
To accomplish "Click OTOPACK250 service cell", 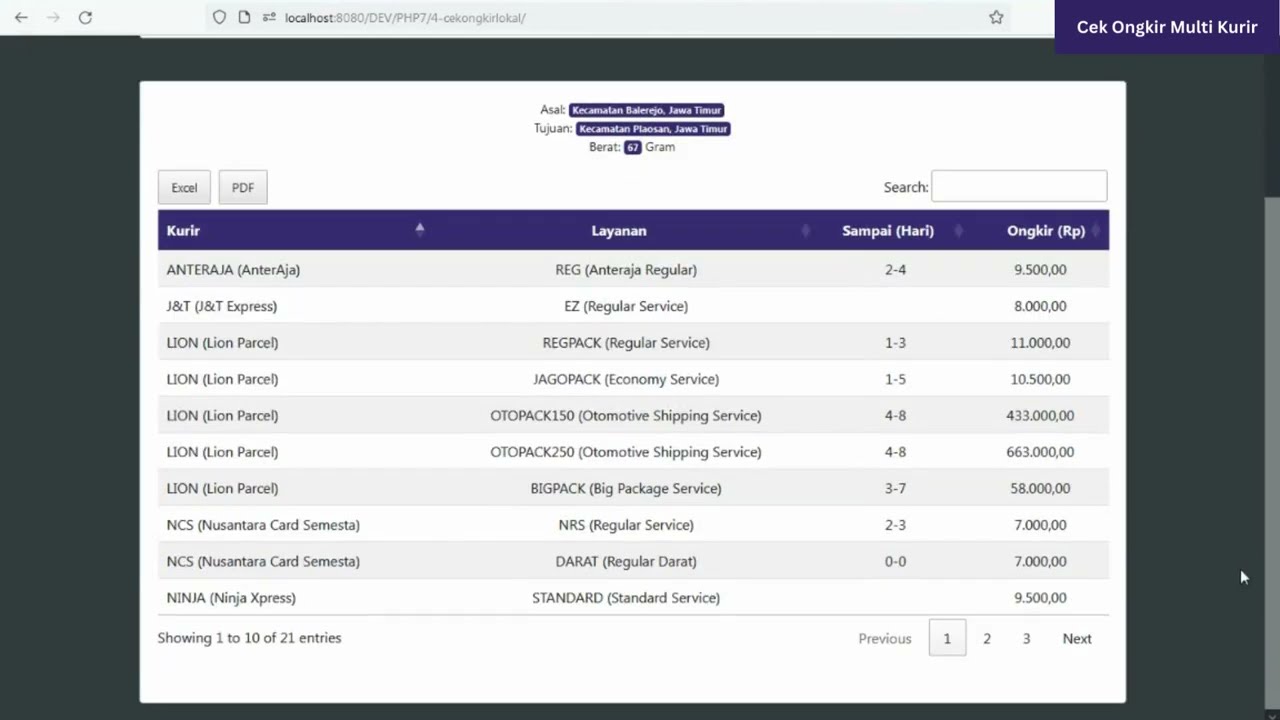I will pos(626,452).
